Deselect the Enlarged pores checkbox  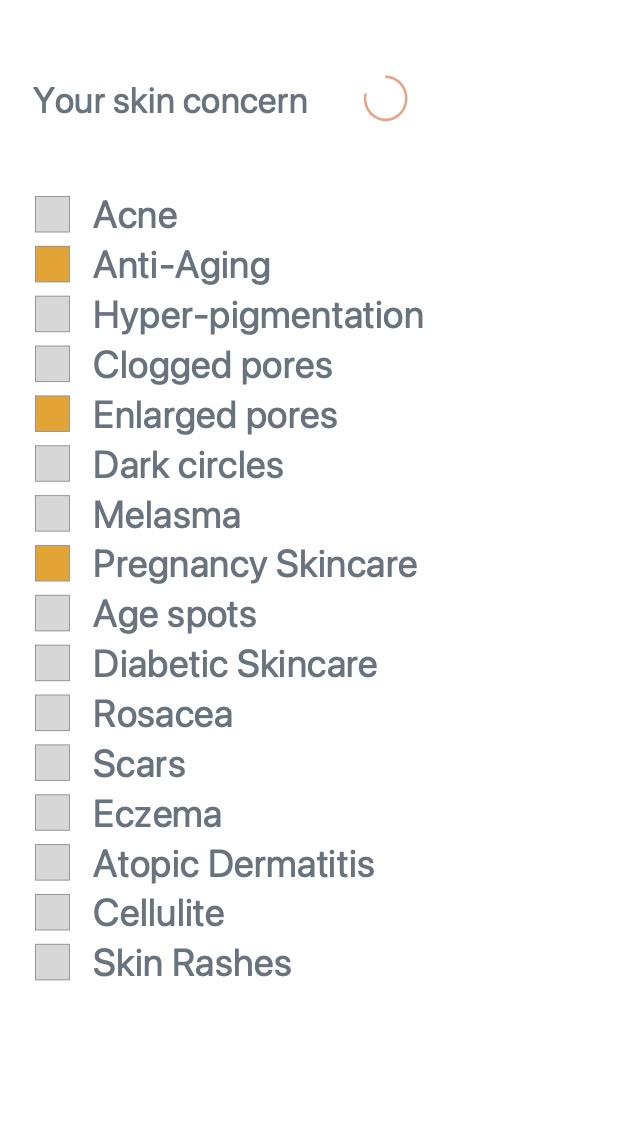coord(52,414)
